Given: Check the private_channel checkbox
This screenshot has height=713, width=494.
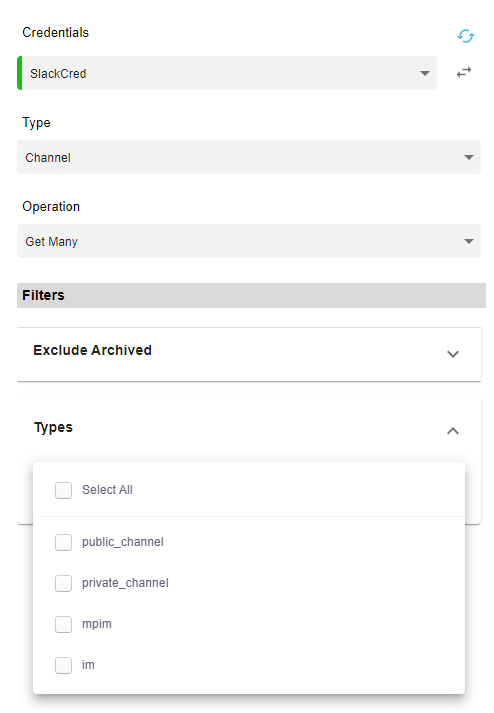Looking at the screenshot, I should [x=63, y=583].
